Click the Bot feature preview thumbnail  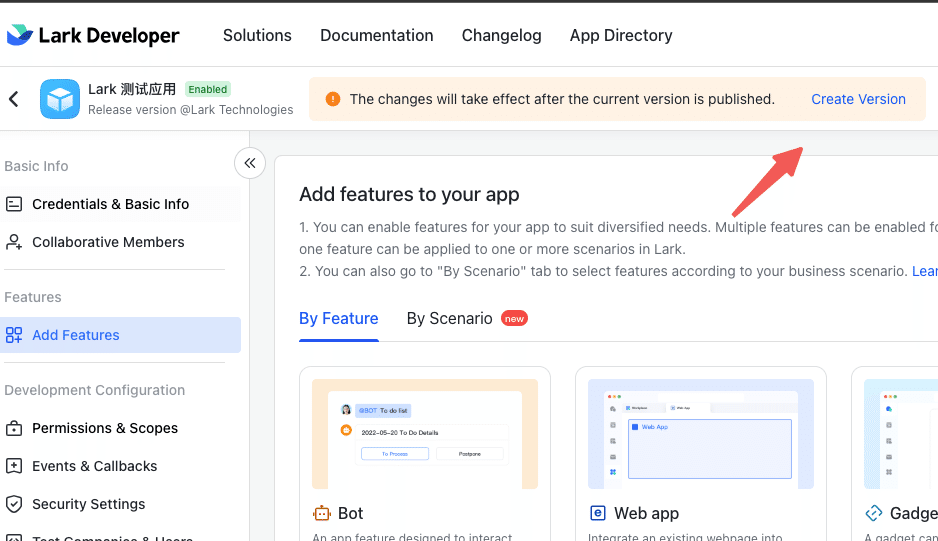pyautogui.click(x=425, y=434)
